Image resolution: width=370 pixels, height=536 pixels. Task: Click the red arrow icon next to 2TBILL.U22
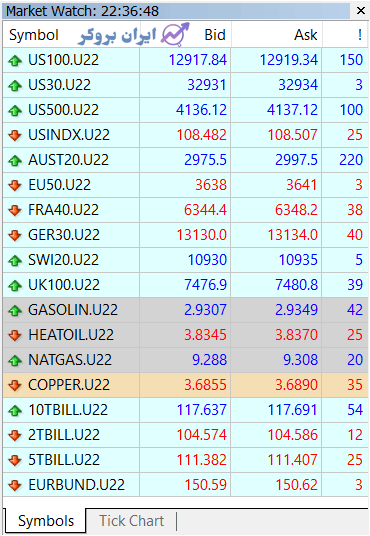[x=15, y=435]
